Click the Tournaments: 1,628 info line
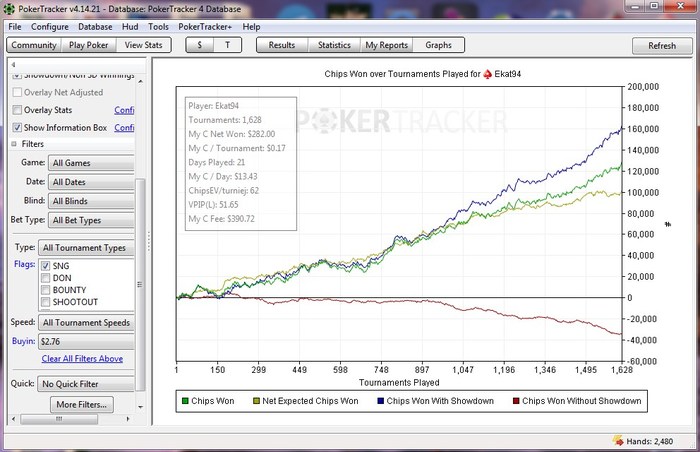Screen dimensions: 700x452 225,120
